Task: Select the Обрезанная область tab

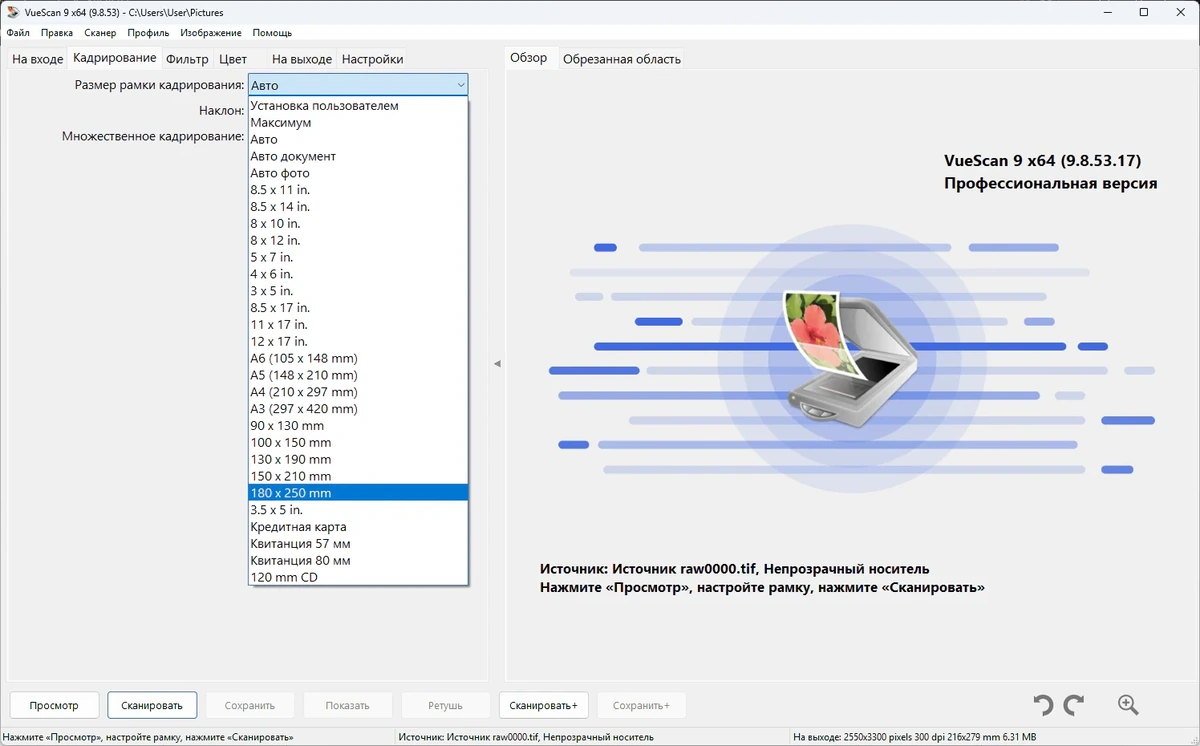Action: 622,59
